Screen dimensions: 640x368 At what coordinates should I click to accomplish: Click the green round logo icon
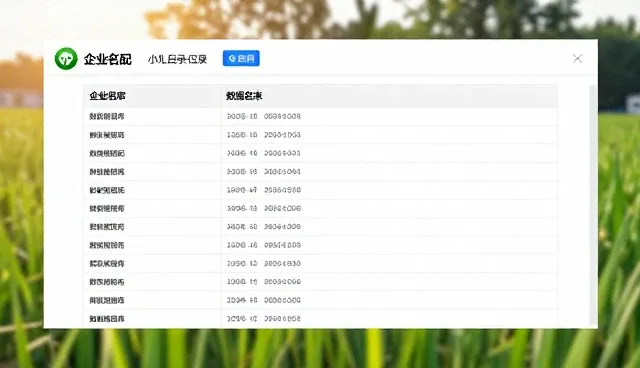coord(66,59)
